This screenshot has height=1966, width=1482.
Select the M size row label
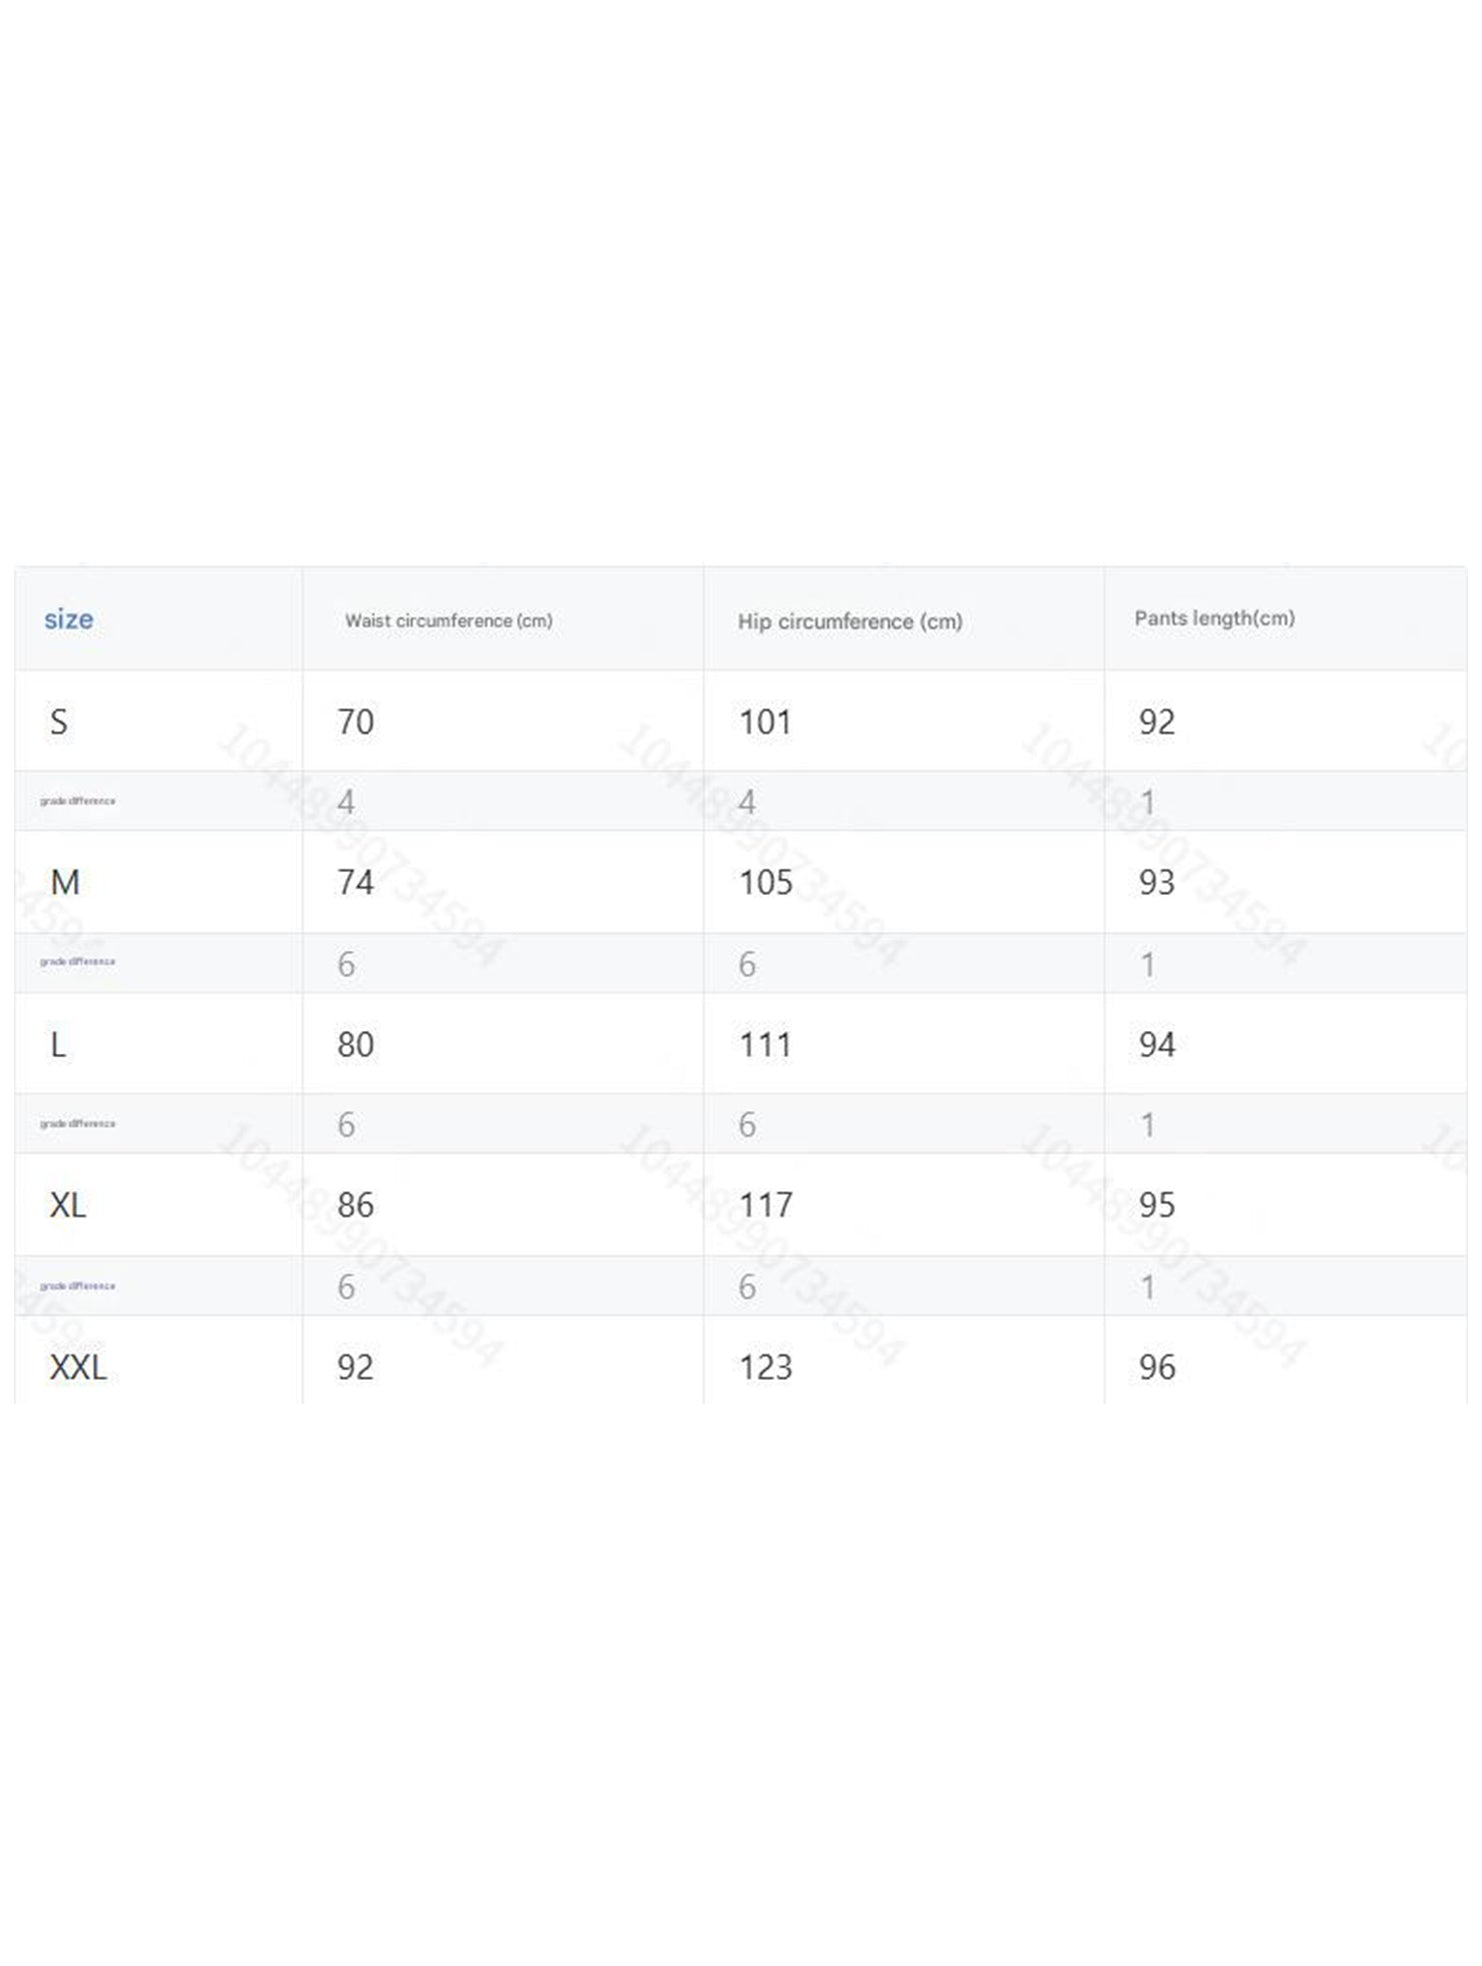tap(65, 882)
